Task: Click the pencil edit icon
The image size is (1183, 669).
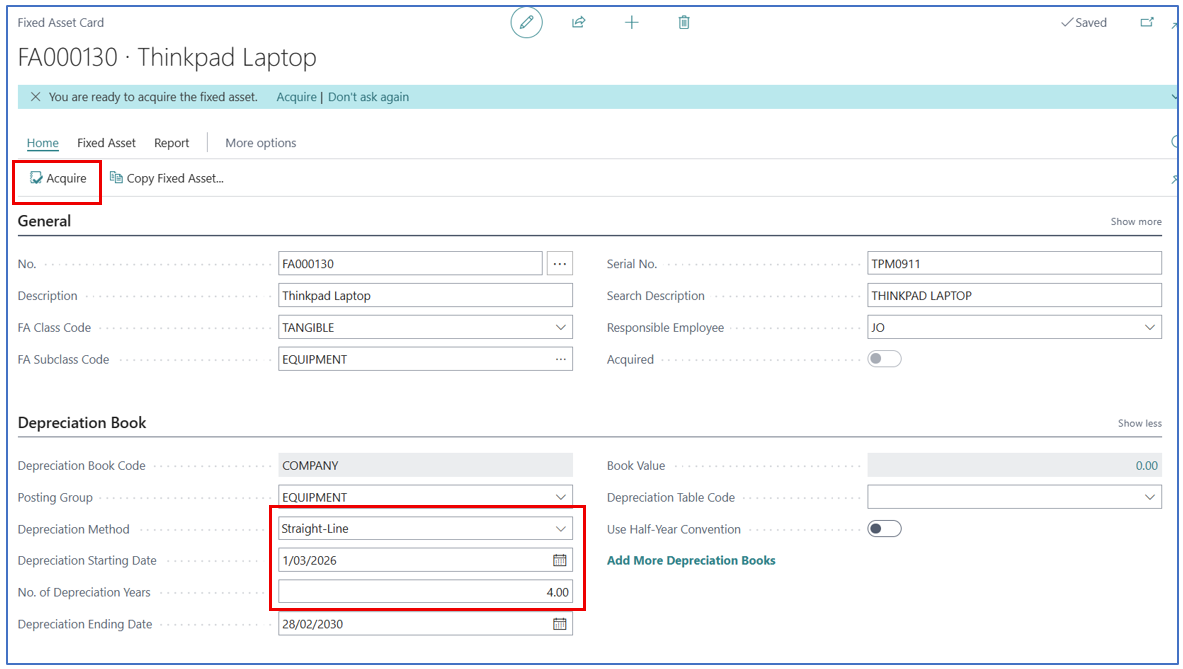Action: tap(526, 22)
